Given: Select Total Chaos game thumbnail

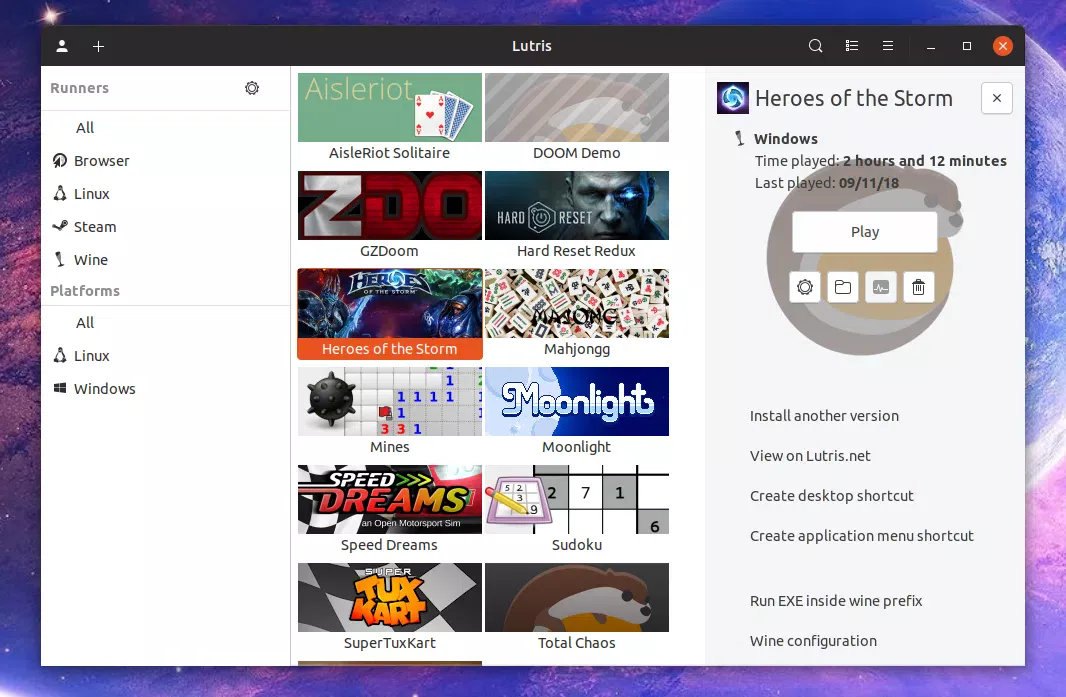Looking at the screenshot, I should (x=577, y=597).
